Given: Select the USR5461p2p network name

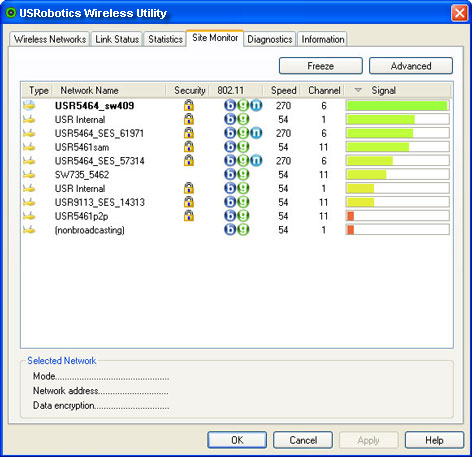Looking at the screenshot, I should point(82,216).
